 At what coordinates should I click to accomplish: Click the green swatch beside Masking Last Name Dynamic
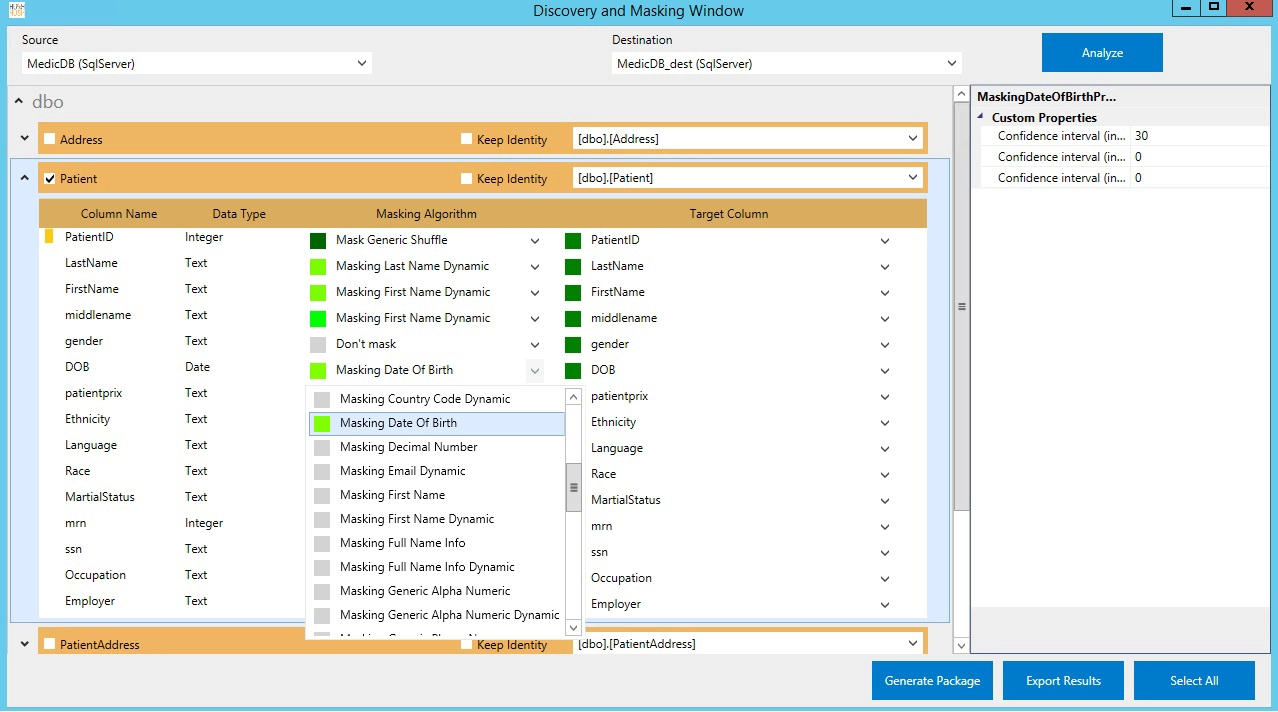pyautogui.click(x=318, y=267)
